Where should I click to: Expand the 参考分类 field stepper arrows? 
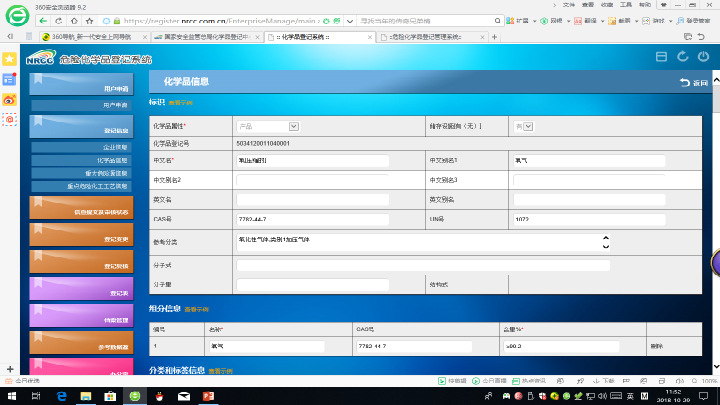[x=605, y=242]
